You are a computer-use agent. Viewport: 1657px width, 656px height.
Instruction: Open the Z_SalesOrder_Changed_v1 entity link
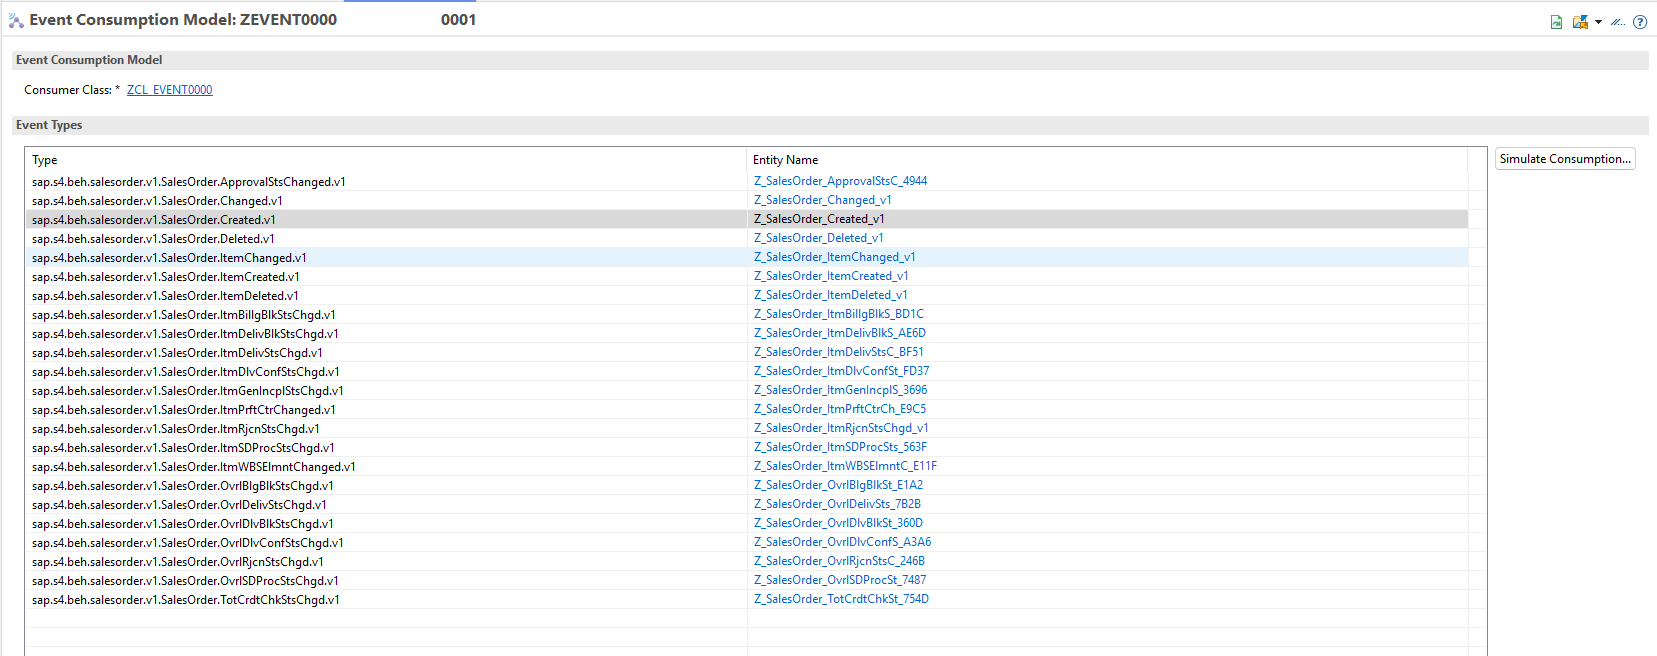tap(822, 200)
